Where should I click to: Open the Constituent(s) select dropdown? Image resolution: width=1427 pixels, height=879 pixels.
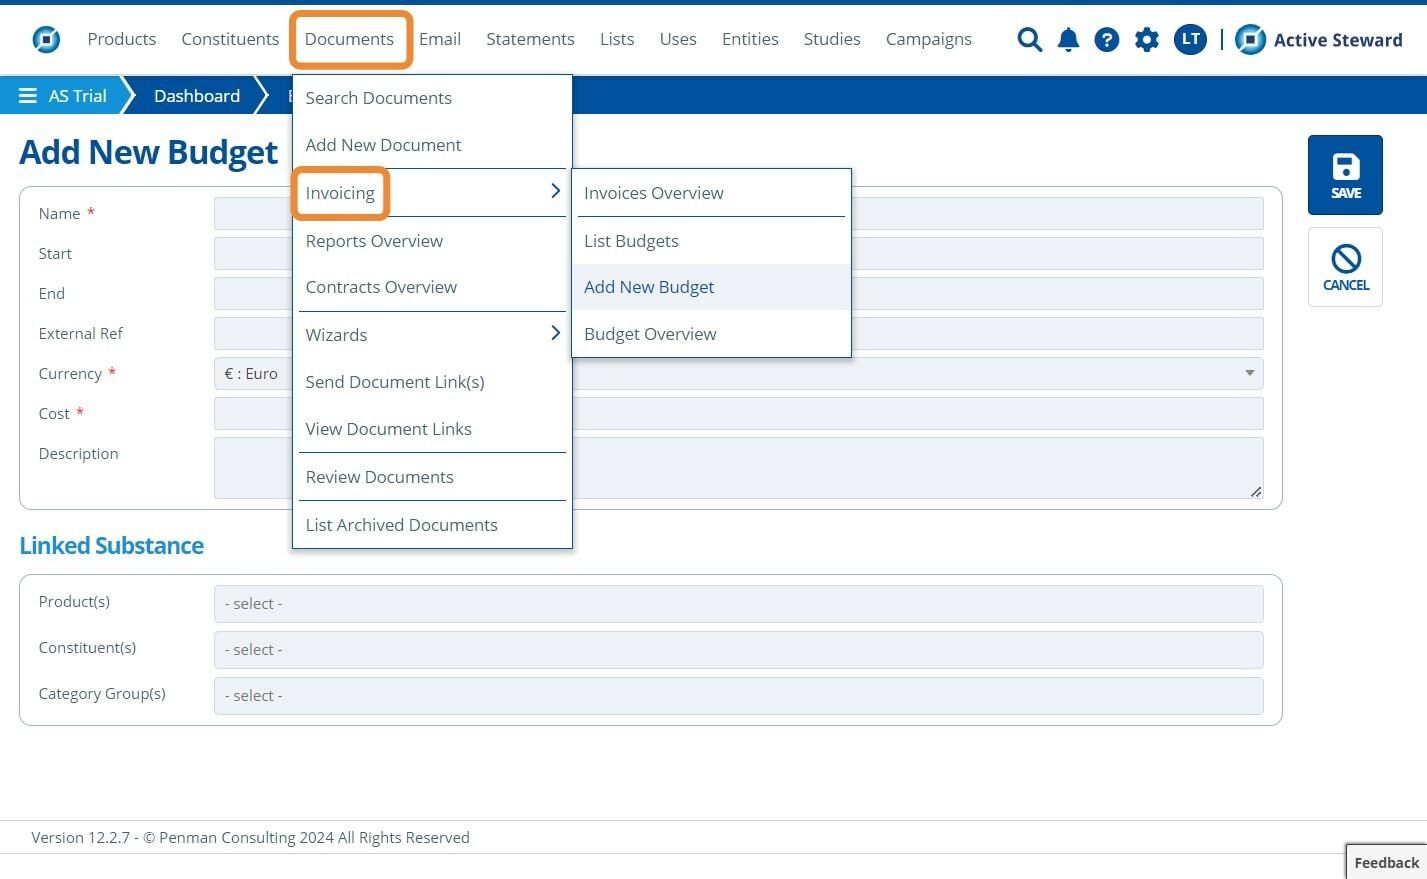[x=738, y=650]
